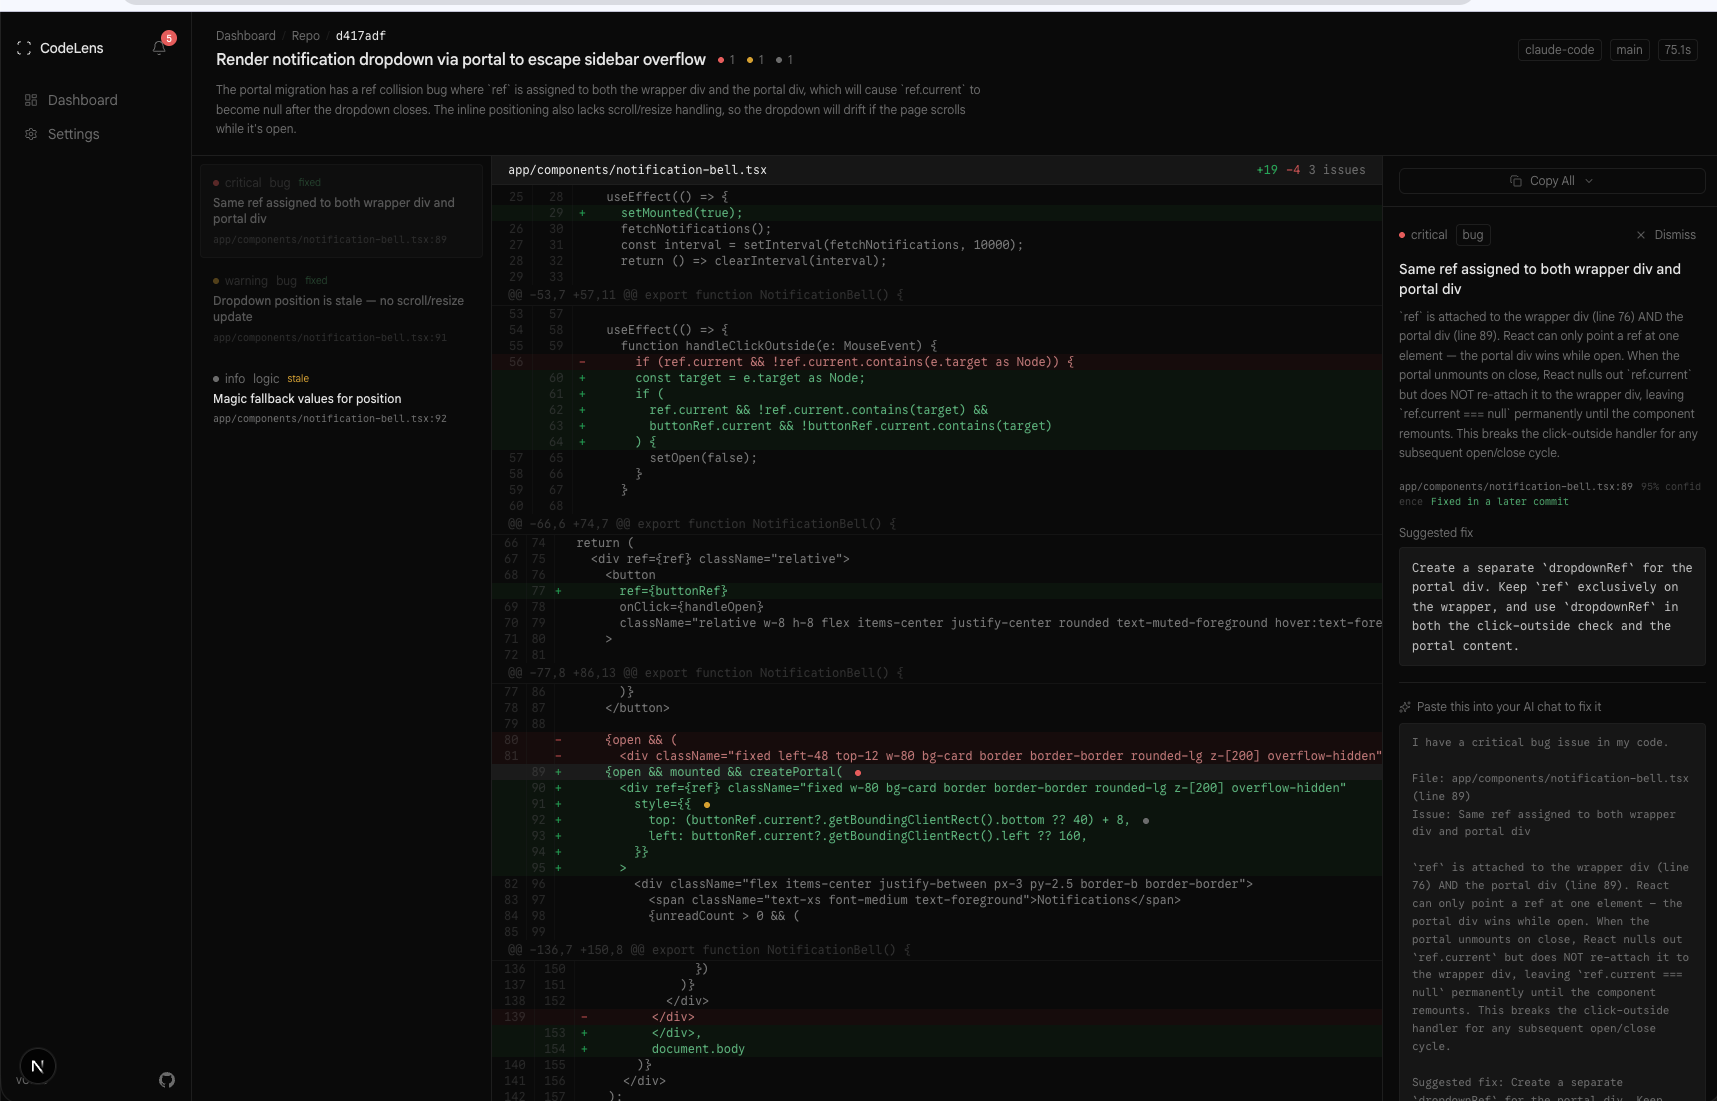Click the stale tag on info issue
This screenshot has width=1717, height=1101.
[298, 379]
